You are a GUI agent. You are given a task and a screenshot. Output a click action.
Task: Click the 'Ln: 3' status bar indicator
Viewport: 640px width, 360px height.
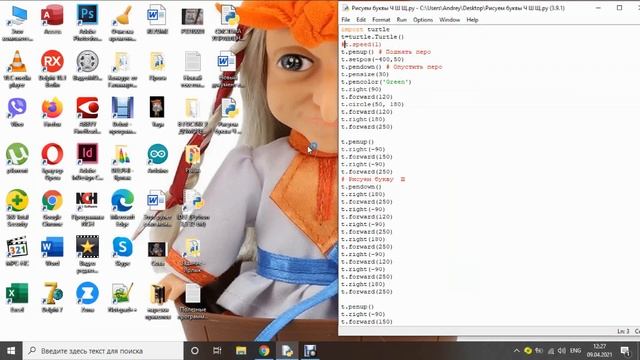623,331
